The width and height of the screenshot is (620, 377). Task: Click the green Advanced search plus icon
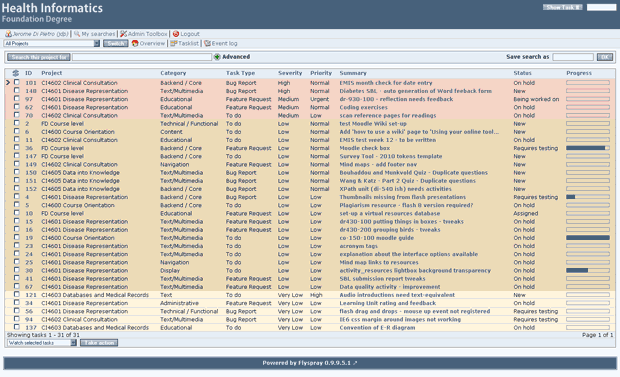(217, 57)
